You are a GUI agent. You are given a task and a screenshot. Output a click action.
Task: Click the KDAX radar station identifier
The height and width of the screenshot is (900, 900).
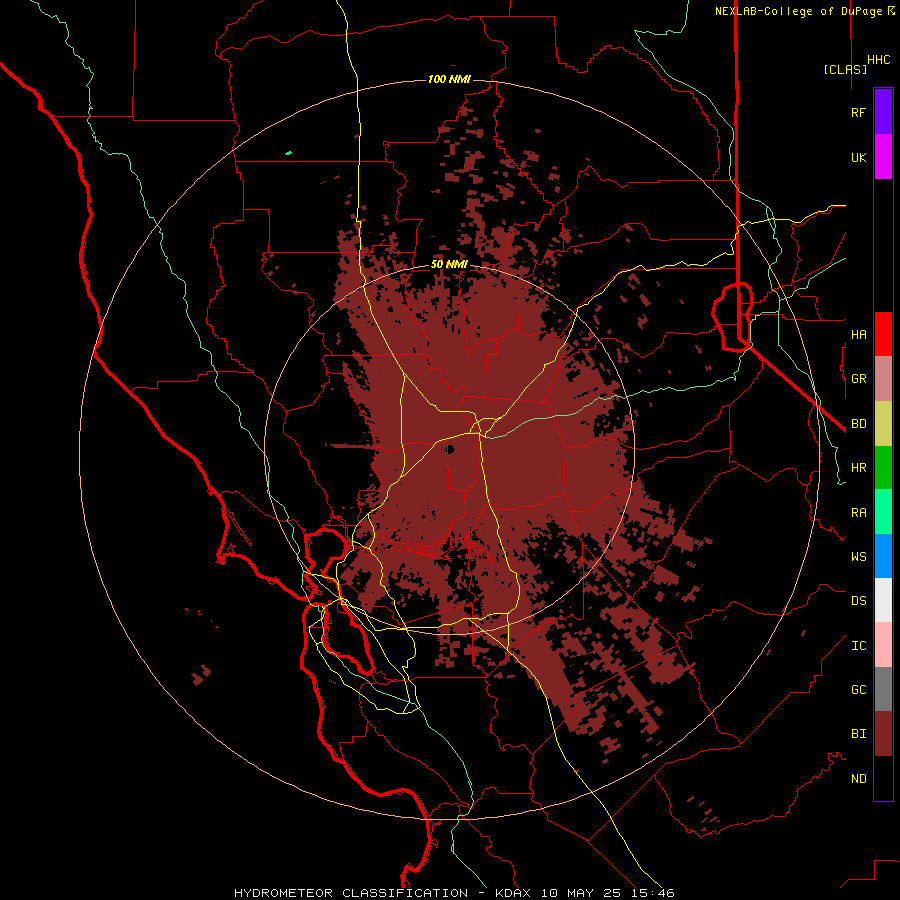click(513, 893)
